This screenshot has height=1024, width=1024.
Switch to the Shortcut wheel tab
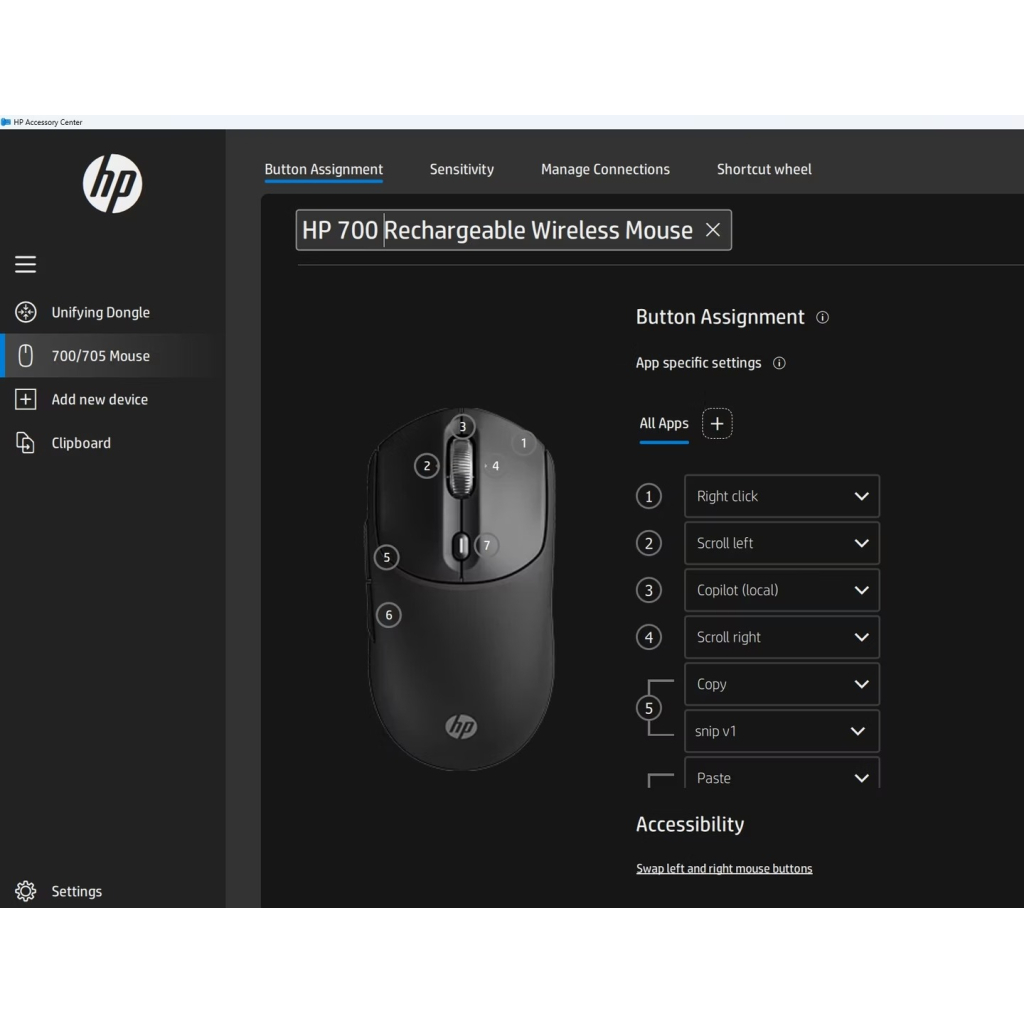click(764, 169)
